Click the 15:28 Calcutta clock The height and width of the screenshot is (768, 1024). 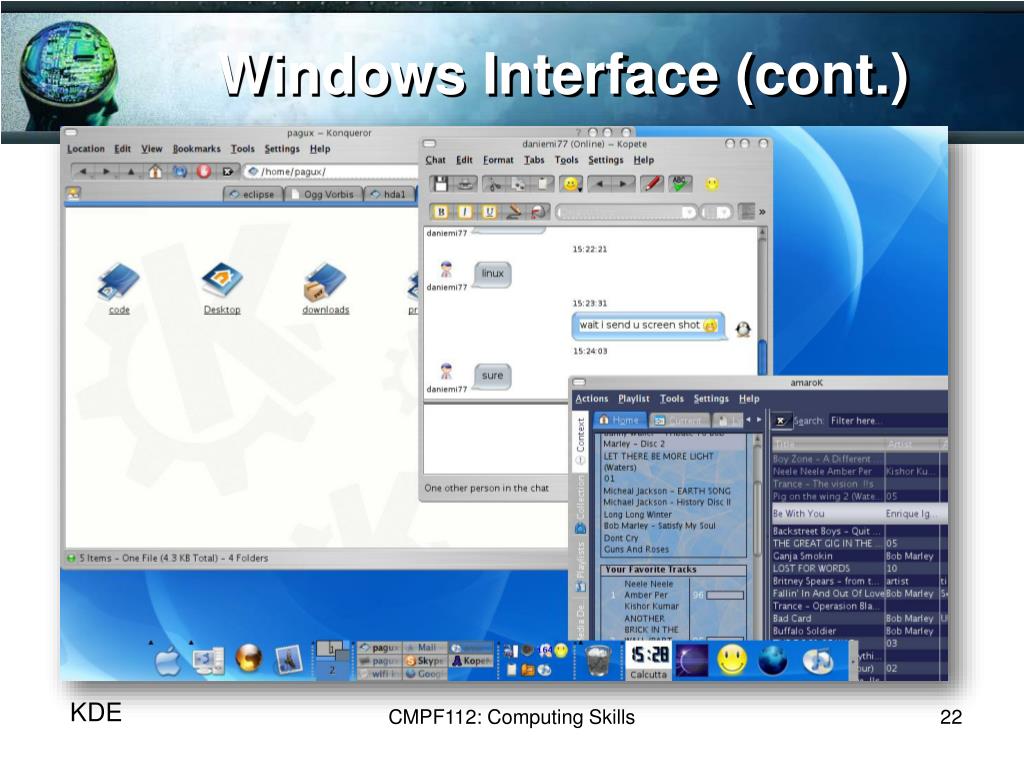click(x=648, y=661)
